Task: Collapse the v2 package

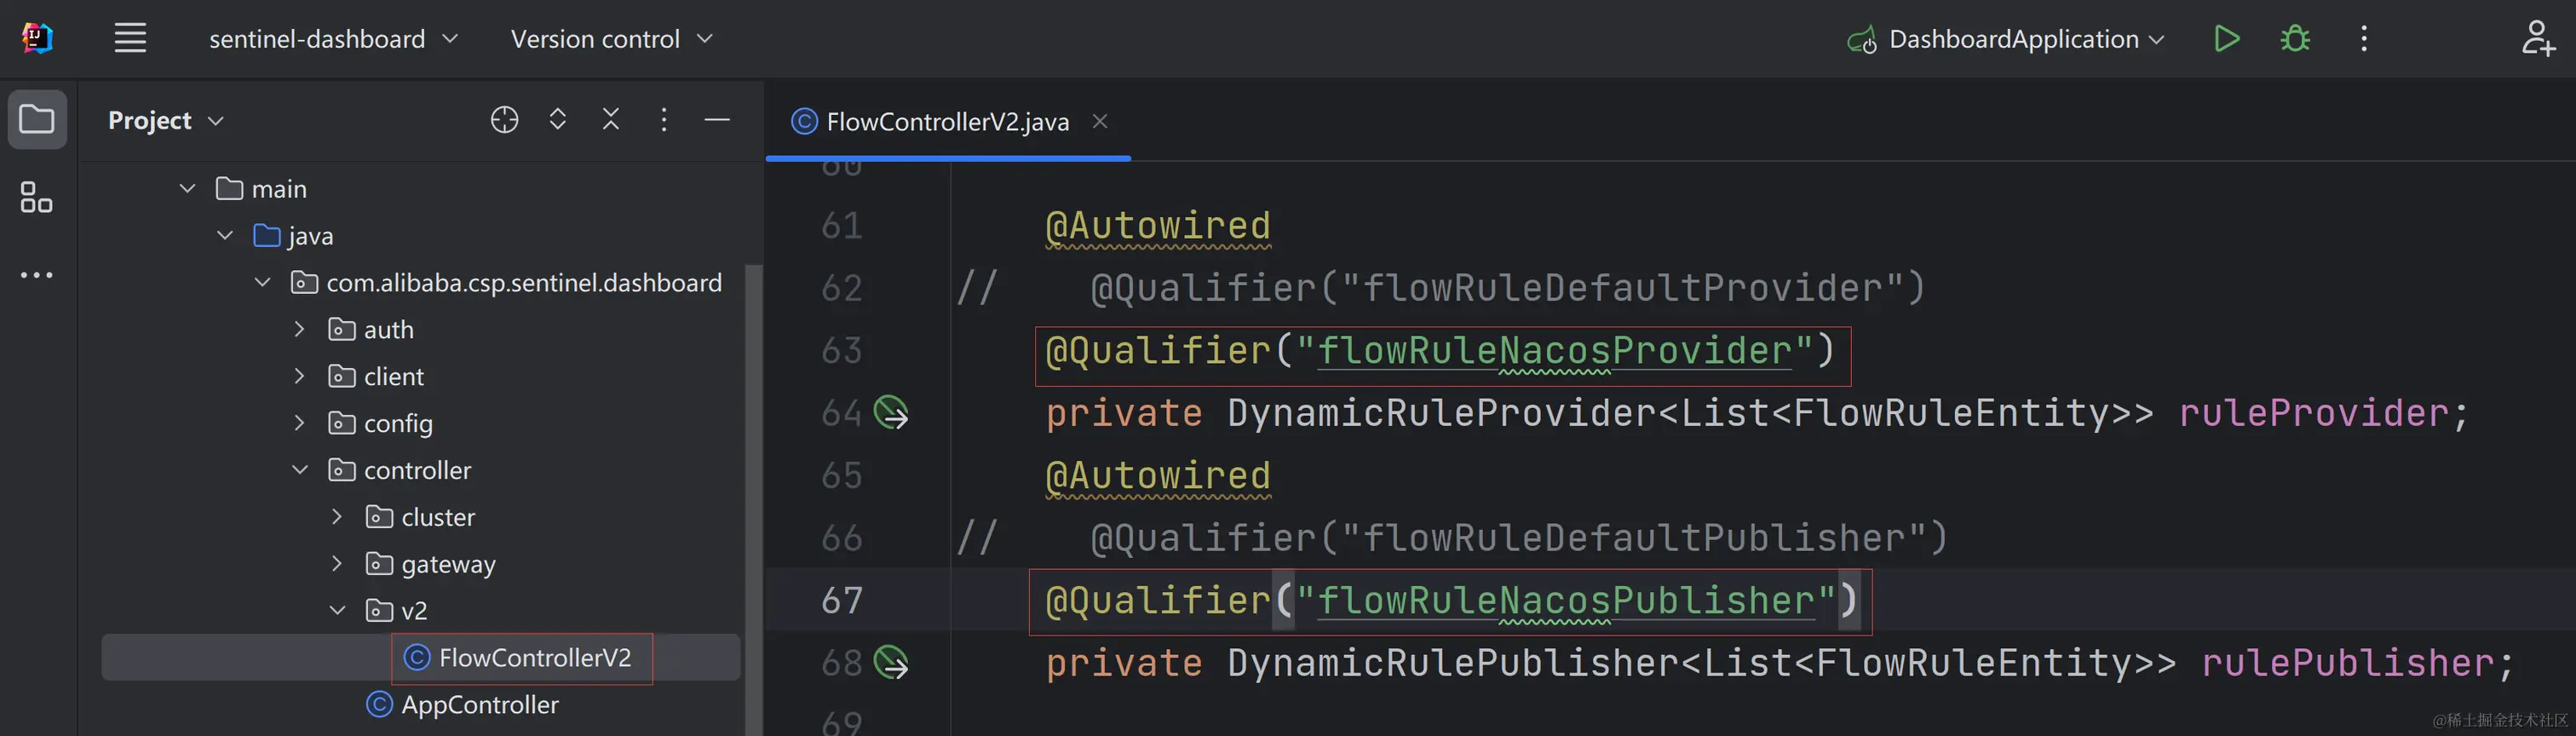Action: click(x=338, y=610)
